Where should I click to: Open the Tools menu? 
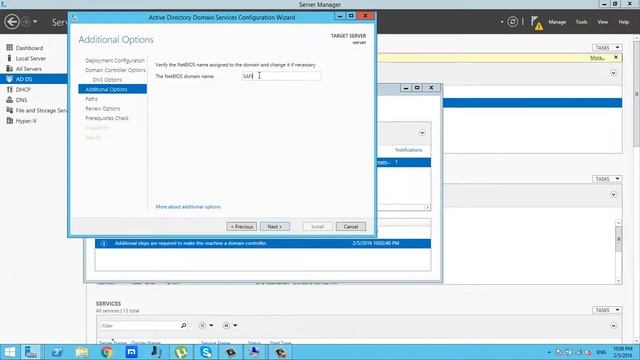(581, 22)
